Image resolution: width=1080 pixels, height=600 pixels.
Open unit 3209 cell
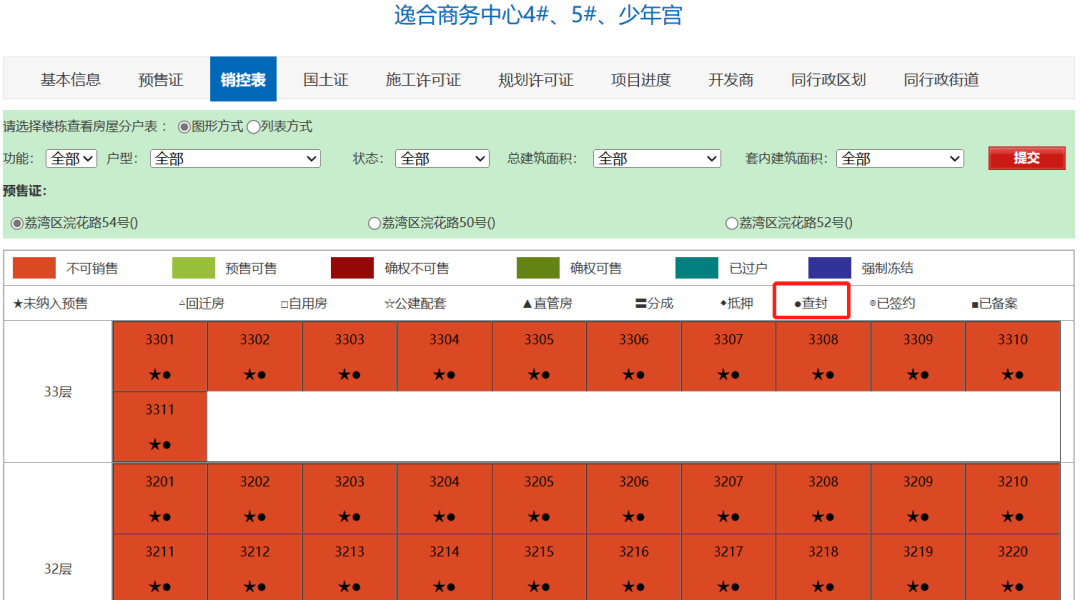coord(917,499)
